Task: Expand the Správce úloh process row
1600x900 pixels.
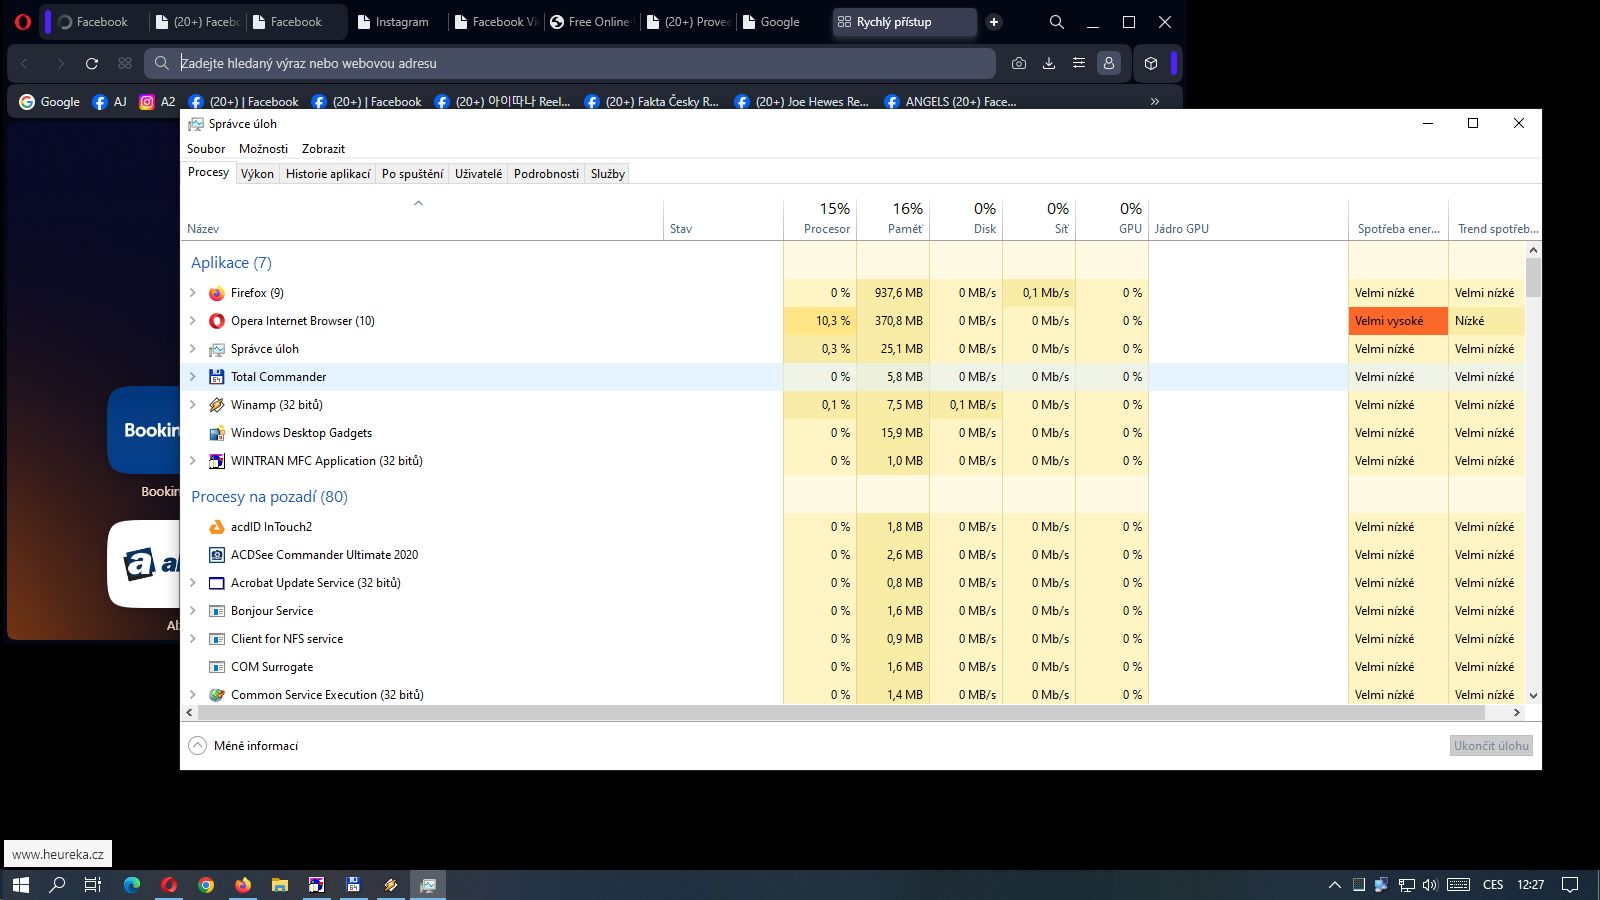Action: click(x=193, y=349)
